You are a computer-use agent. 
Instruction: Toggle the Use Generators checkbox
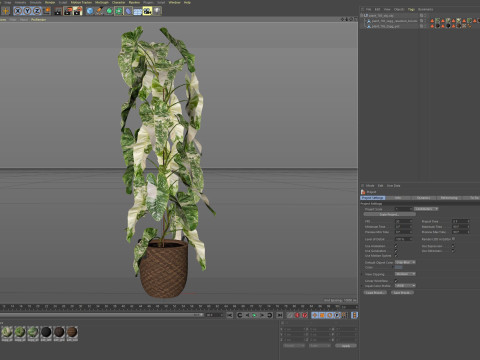coord(396,251)
